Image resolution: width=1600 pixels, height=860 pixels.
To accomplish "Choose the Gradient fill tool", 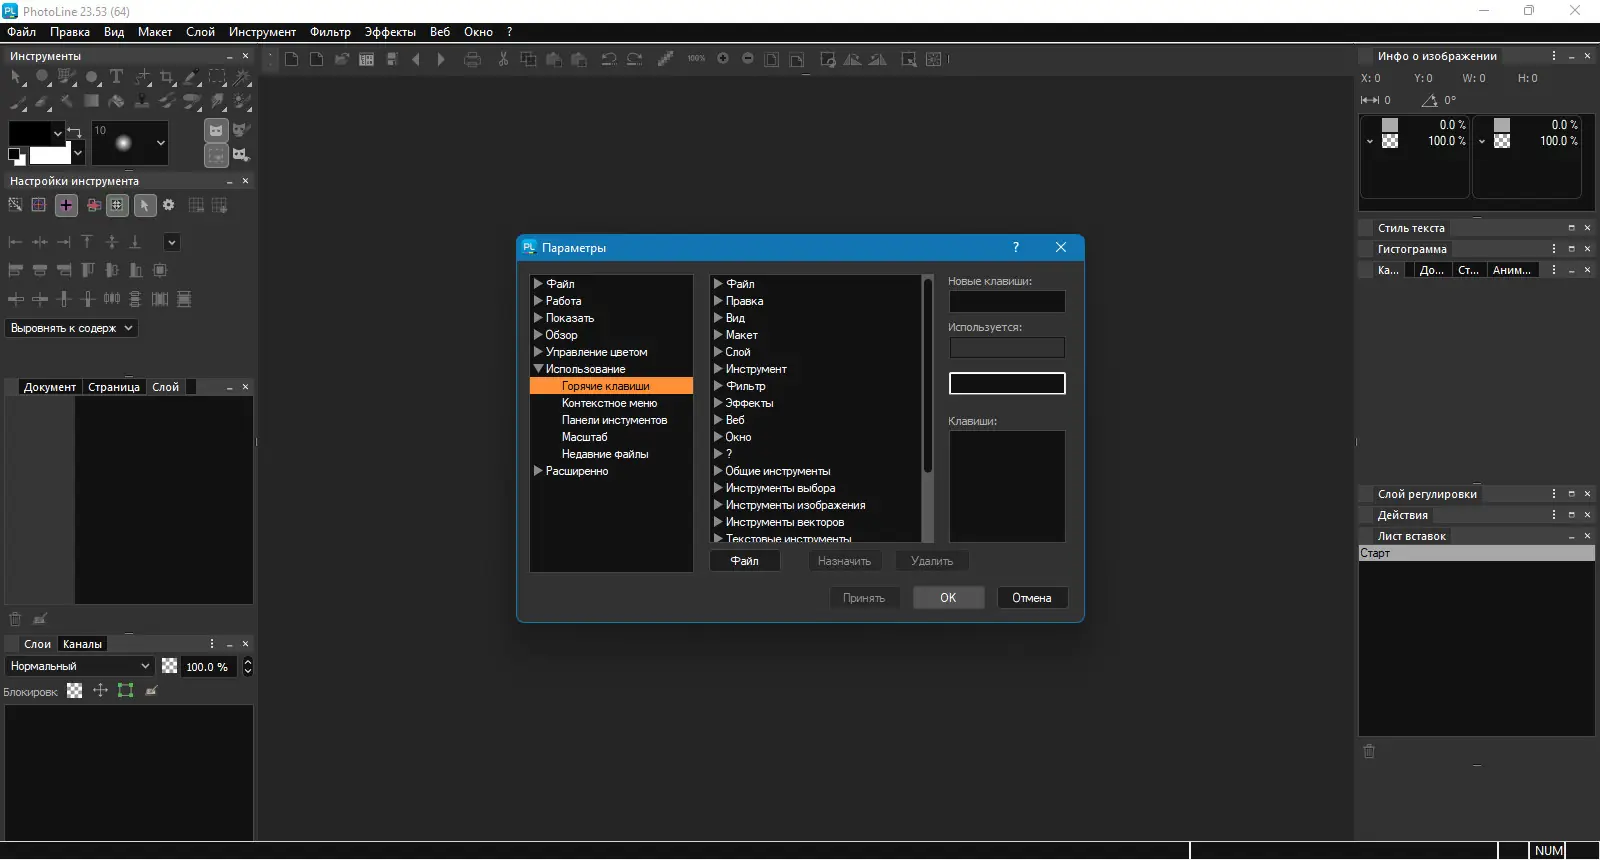I will [92, 101].
